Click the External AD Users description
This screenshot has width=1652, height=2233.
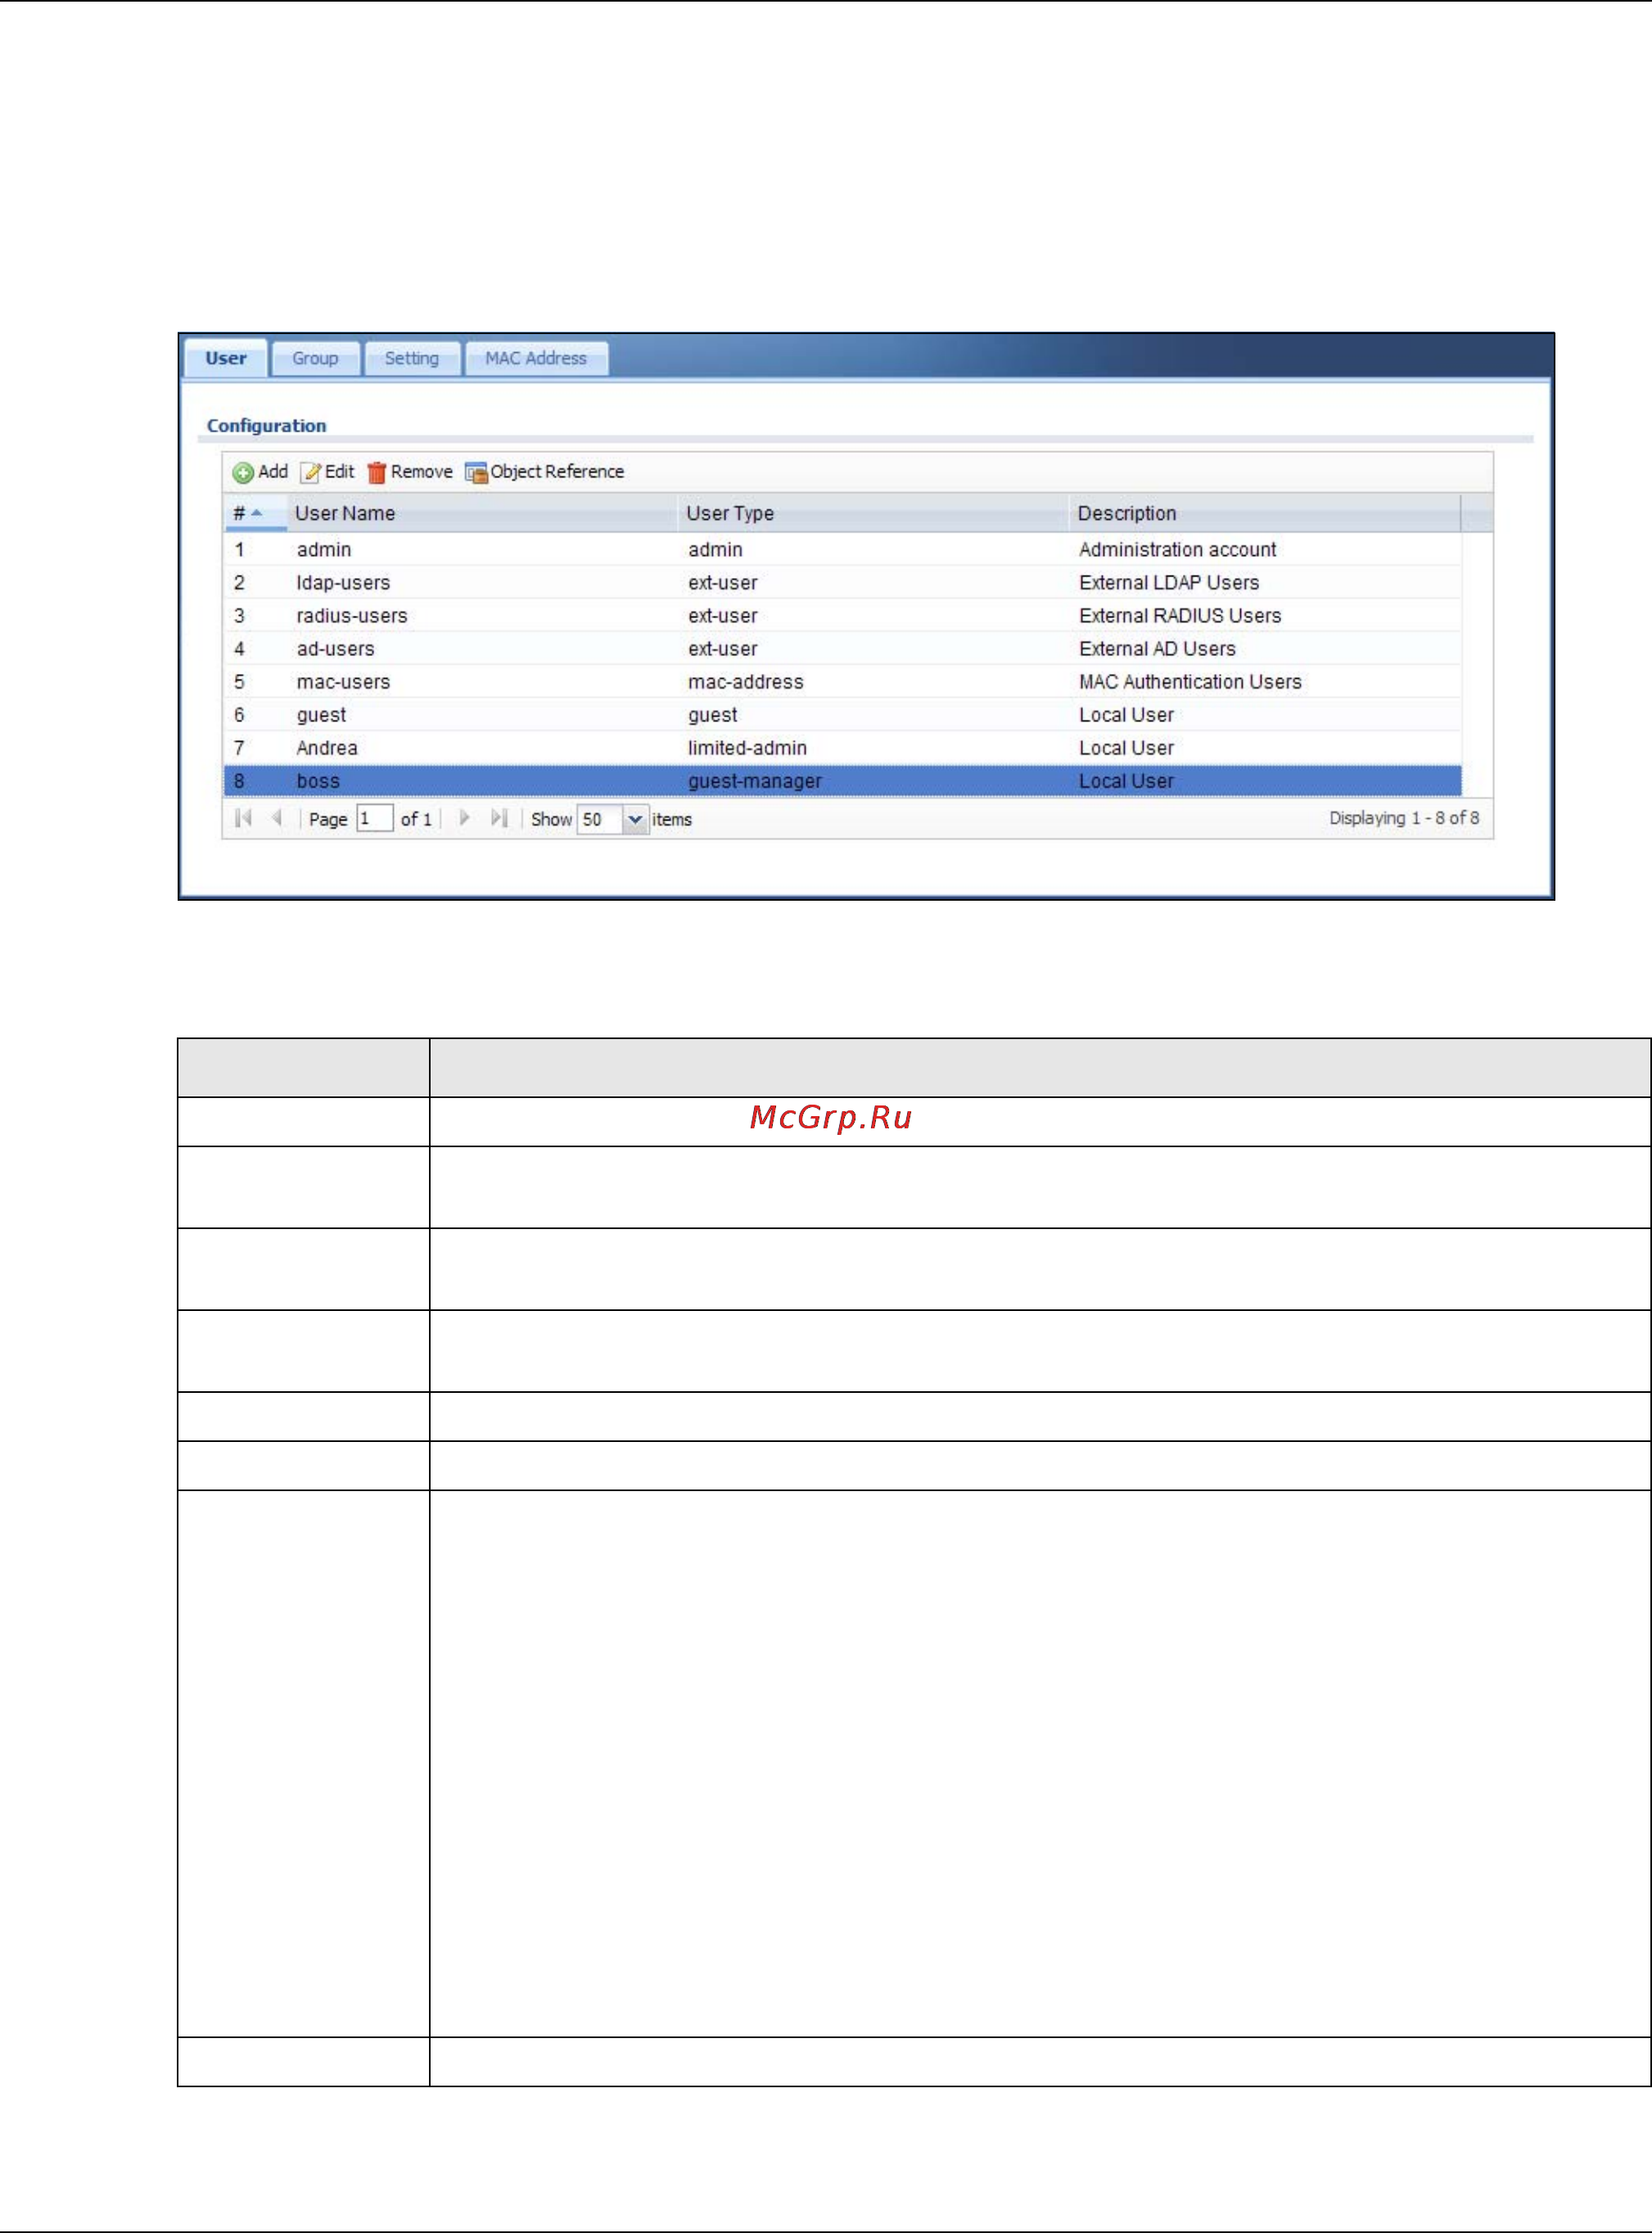[x=1157, y=648]
